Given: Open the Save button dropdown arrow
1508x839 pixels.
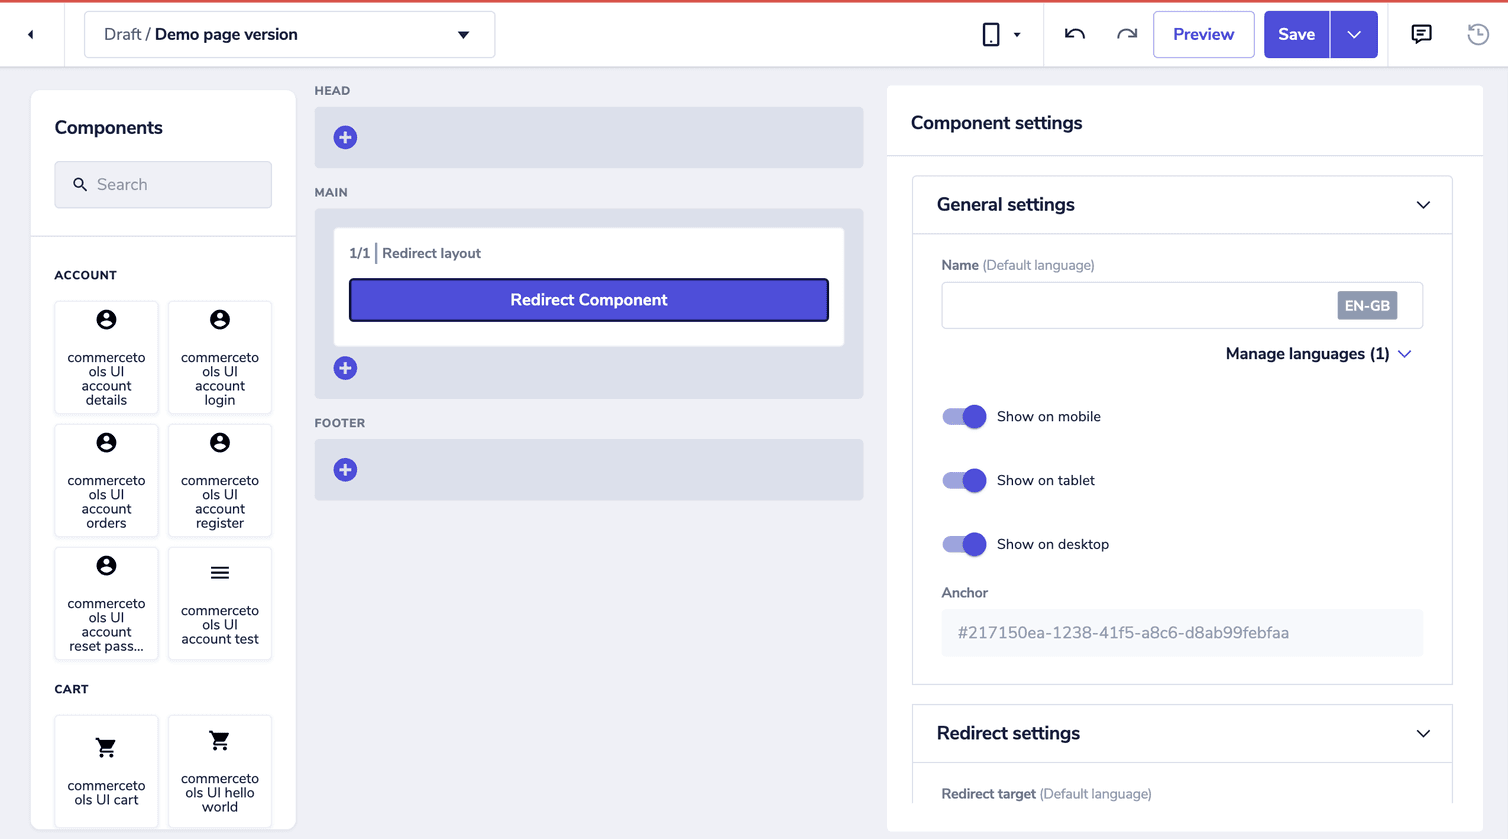Looking at the screenshot, I should (x=1353, y=33).
